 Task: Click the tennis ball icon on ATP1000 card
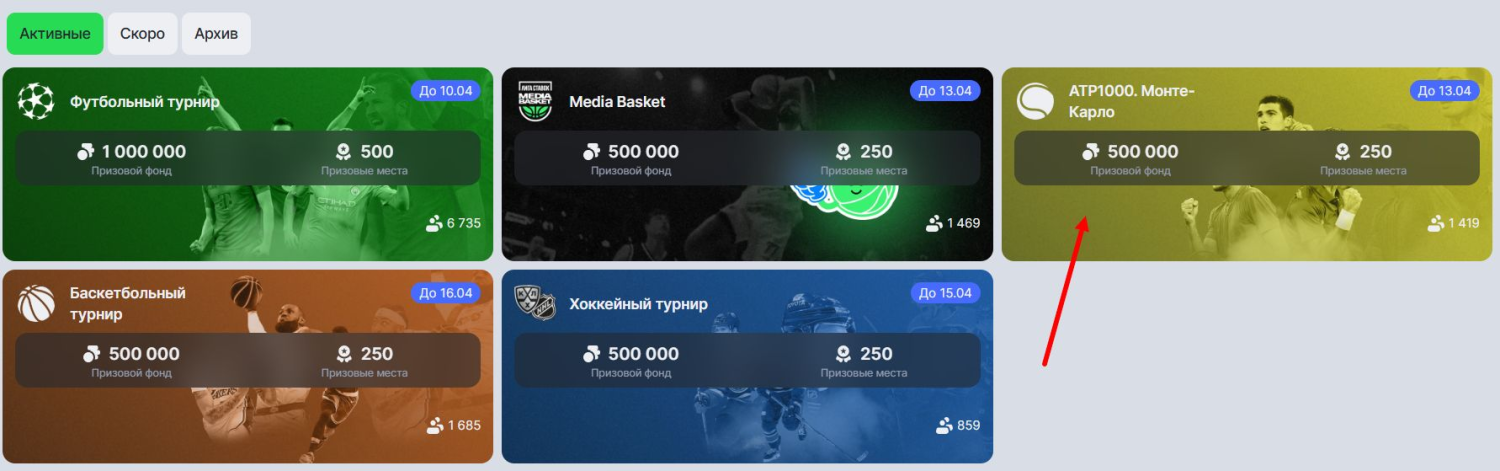pyautogui.click(x=1035, y=101)
